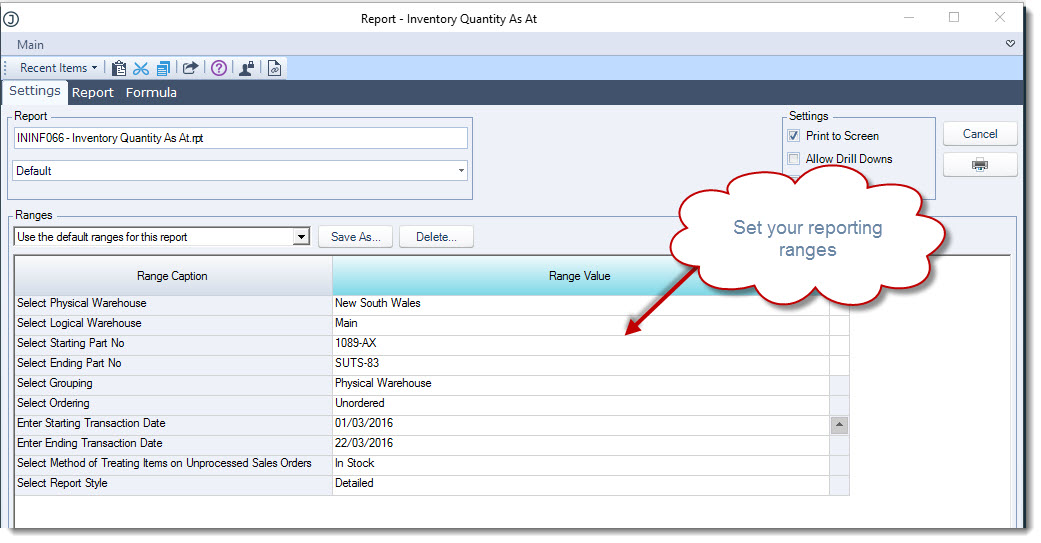Select the Enter Ending Transaction Date caption

click(x=173, y=443)
